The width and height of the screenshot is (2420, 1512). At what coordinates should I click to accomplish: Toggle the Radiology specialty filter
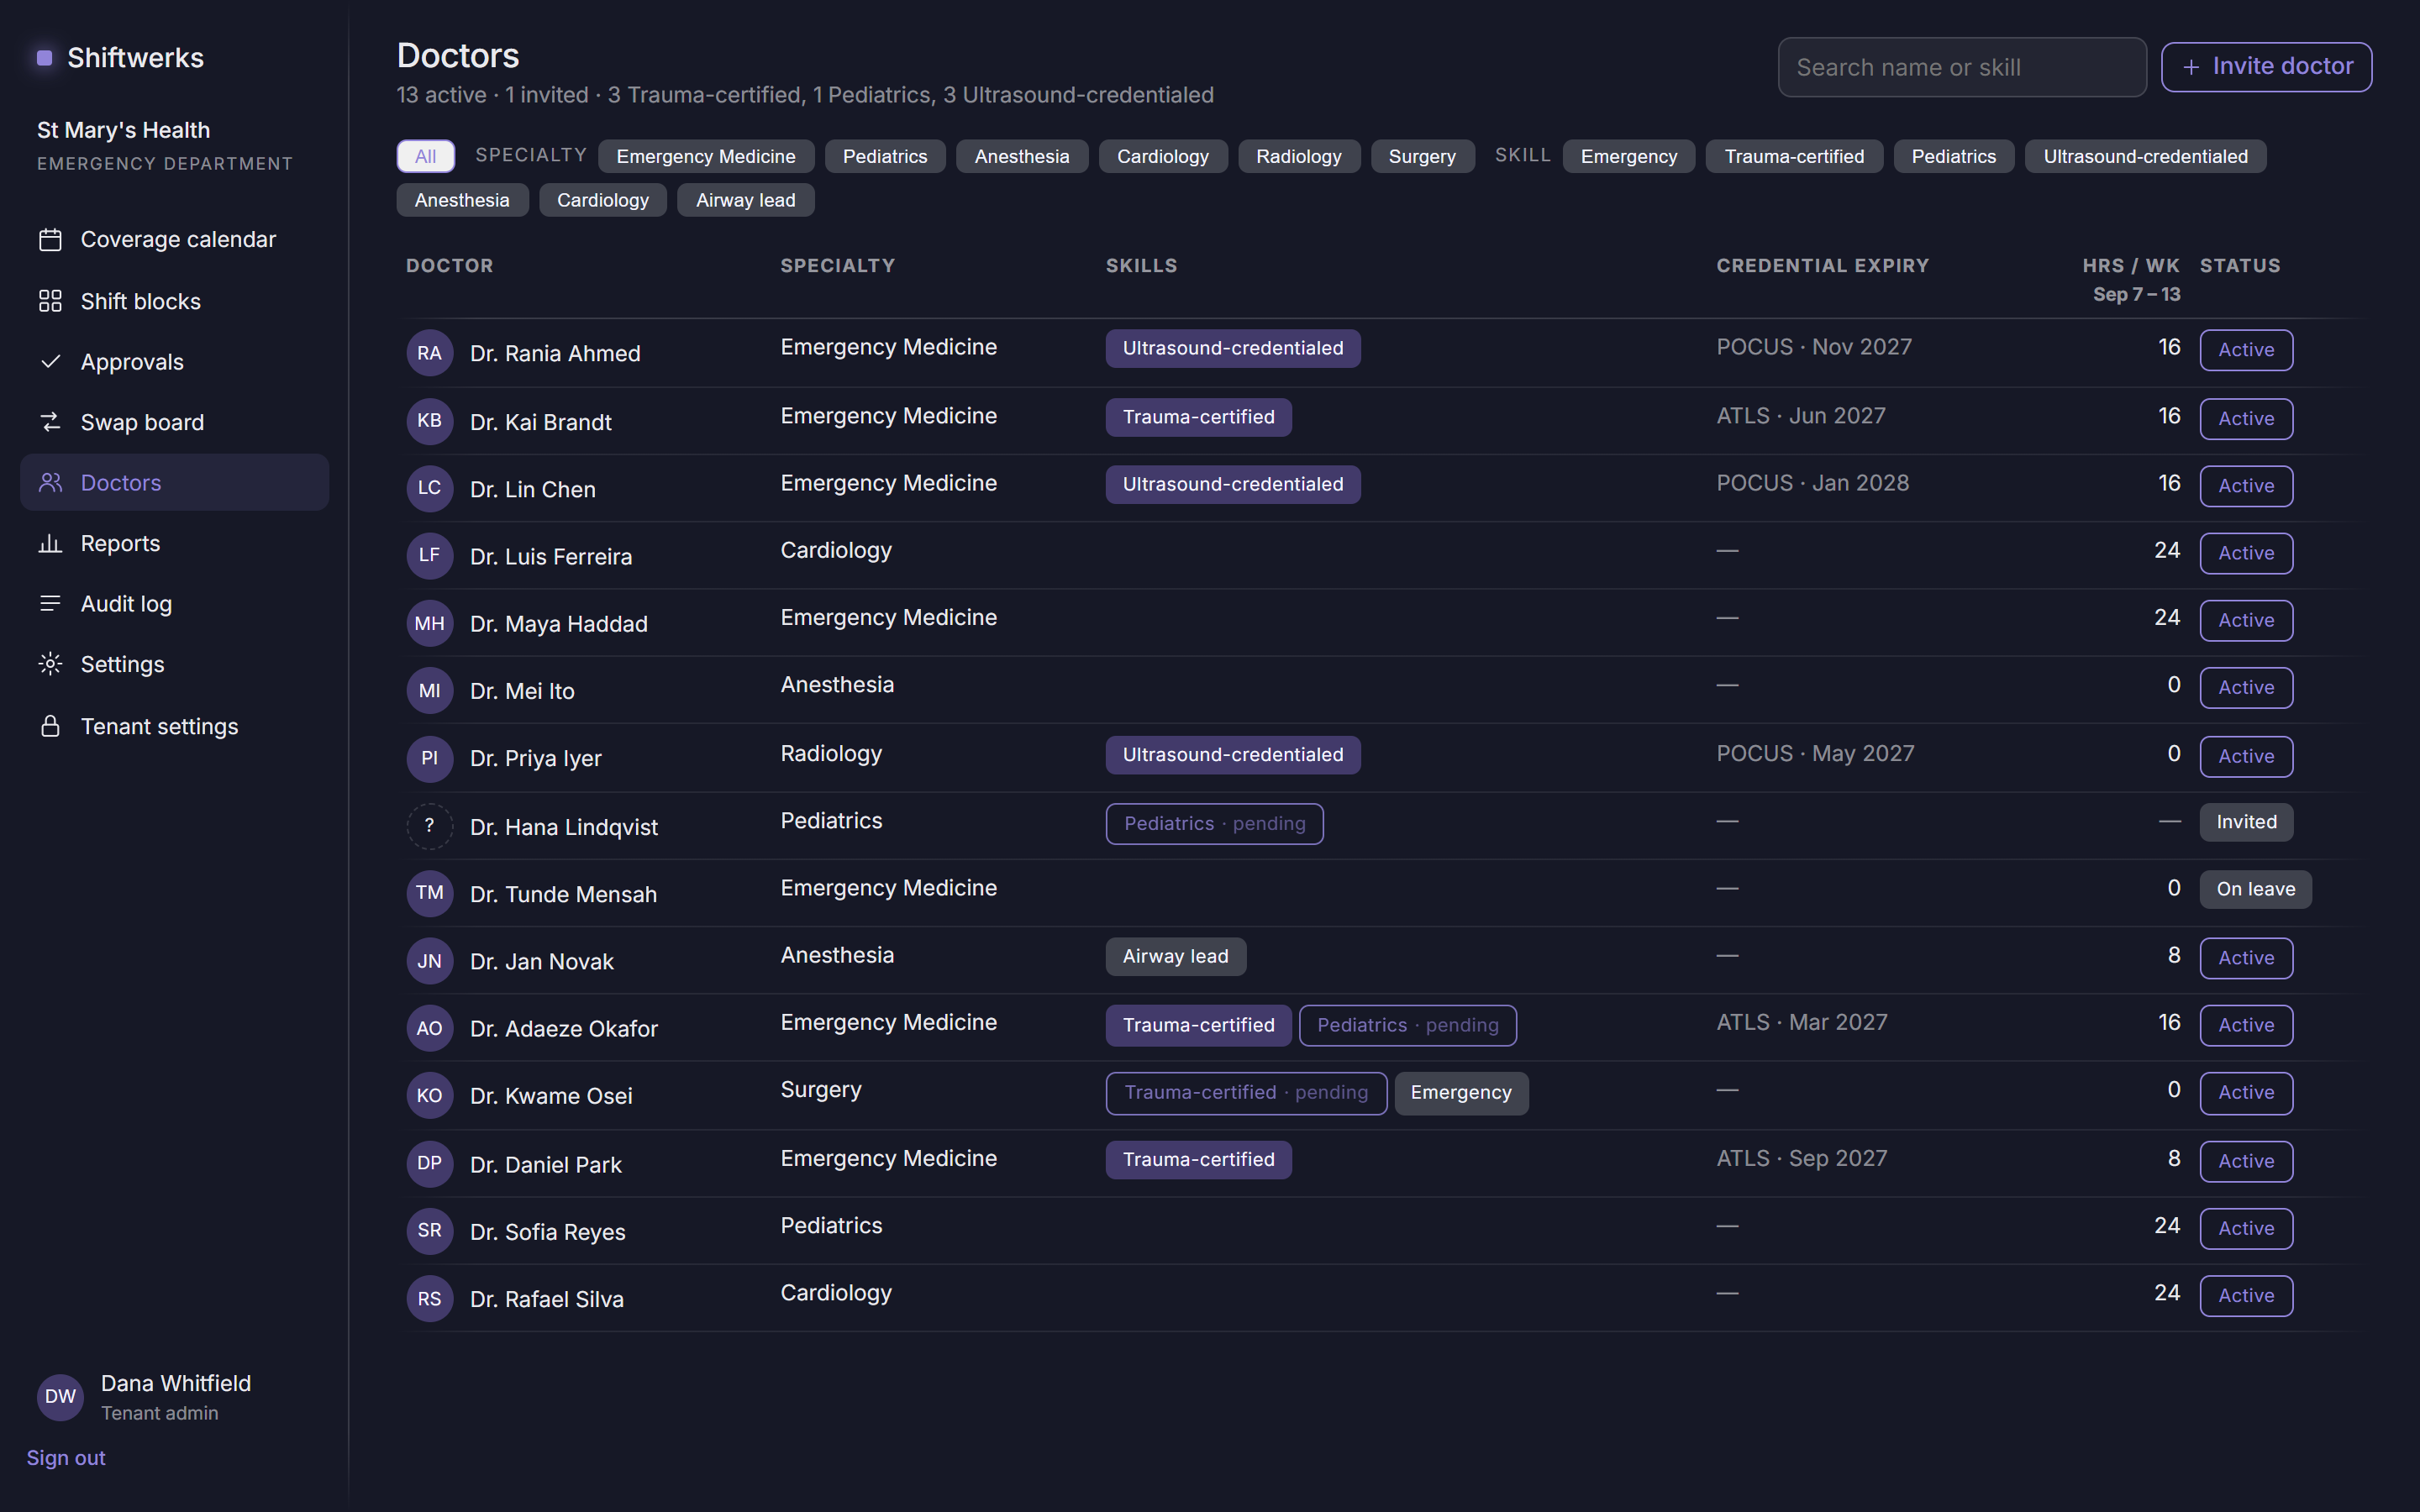(x=1299, y=156)
